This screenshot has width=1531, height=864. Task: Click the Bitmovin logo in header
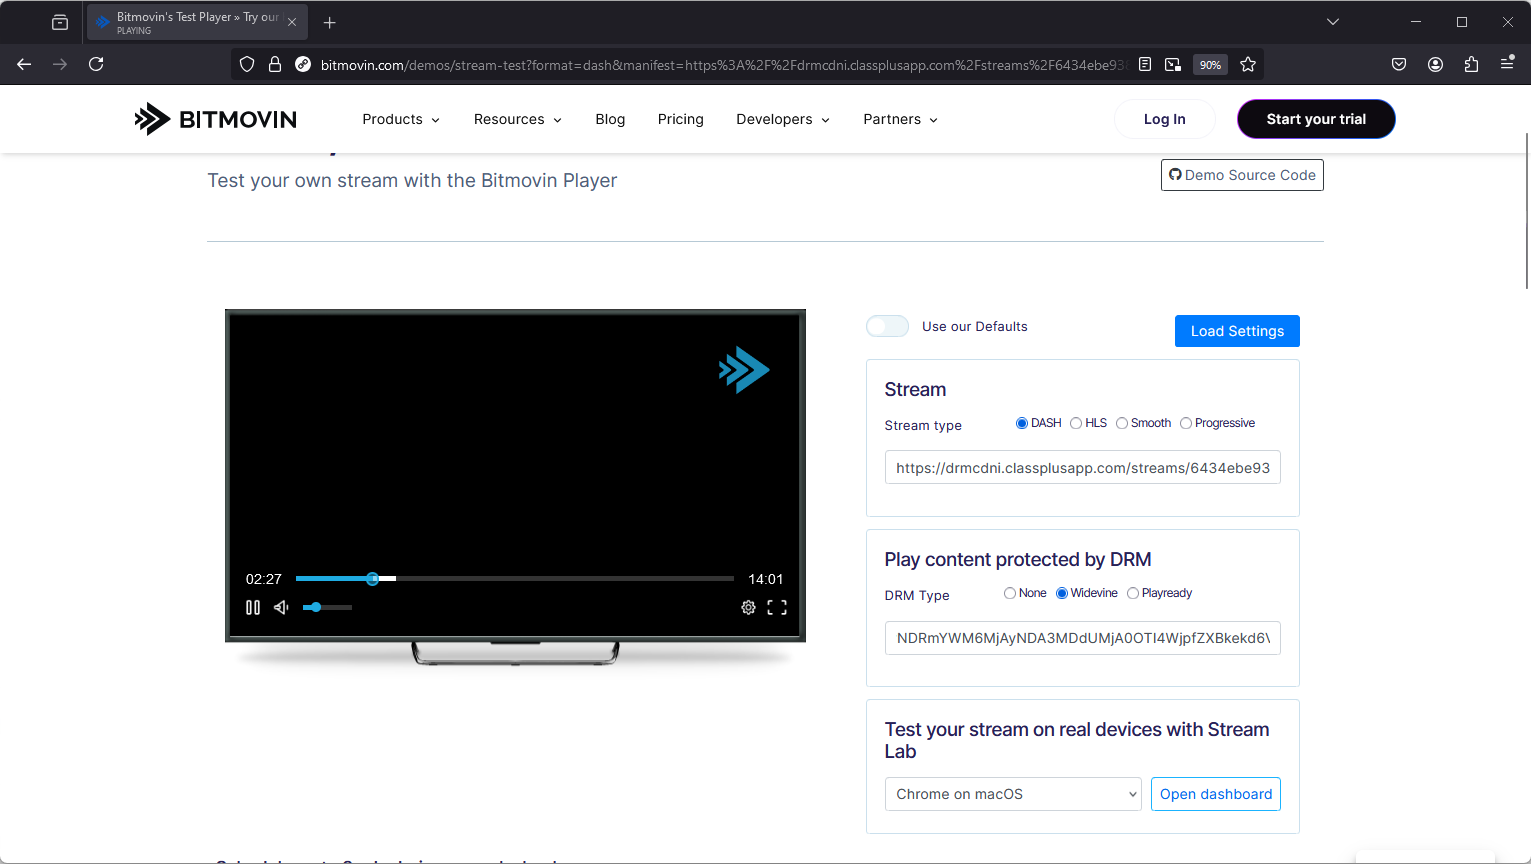pyautogui.click(x=216, y=119)
